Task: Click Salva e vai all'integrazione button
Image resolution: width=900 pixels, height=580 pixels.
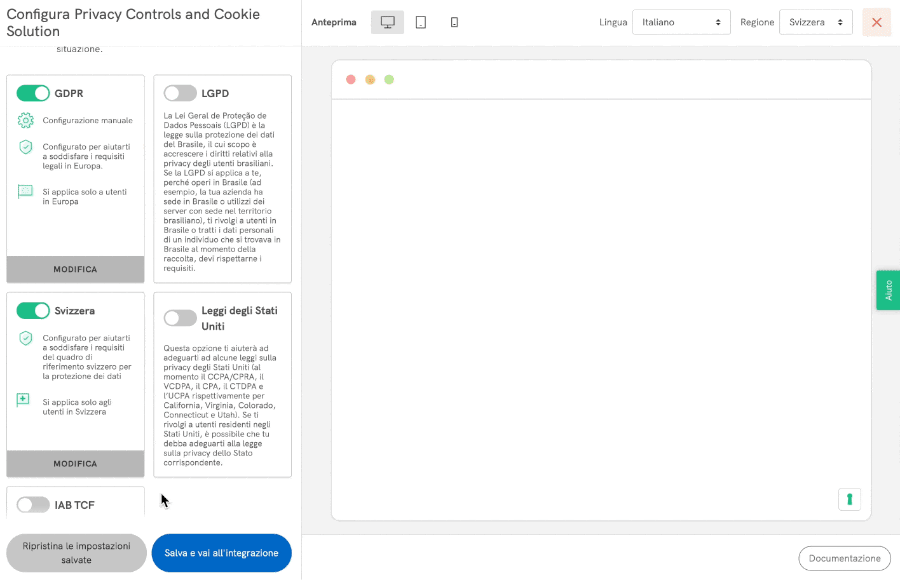Action: [222, 553]
